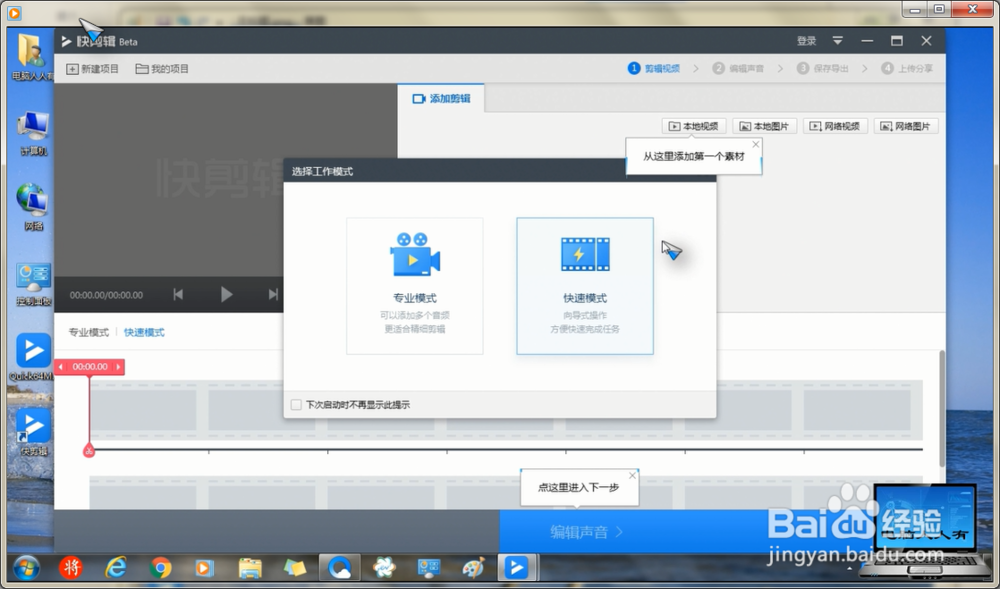Open the 控制面板 desktop icon

tap(33, 284)
